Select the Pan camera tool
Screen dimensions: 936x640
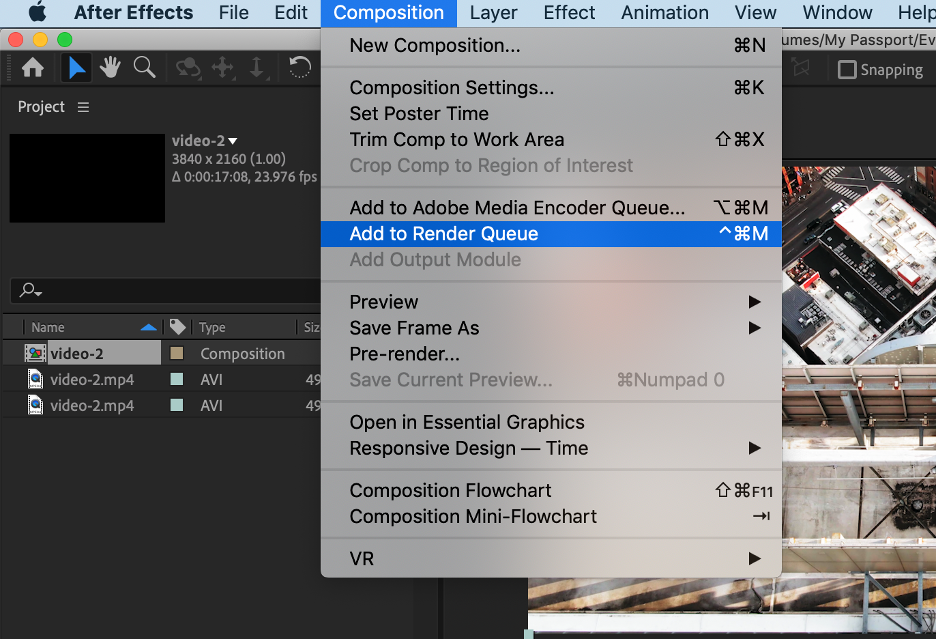(x=222, y=68)
